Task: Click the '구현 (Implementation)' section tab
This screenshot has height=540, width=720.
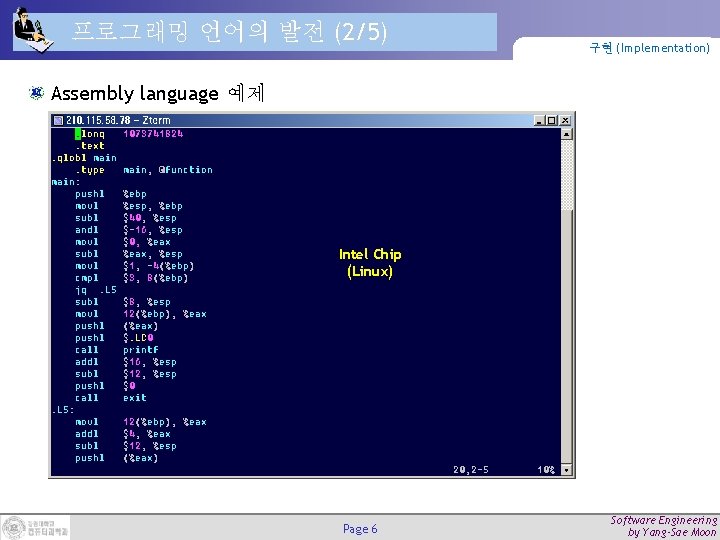Action: 649,48
